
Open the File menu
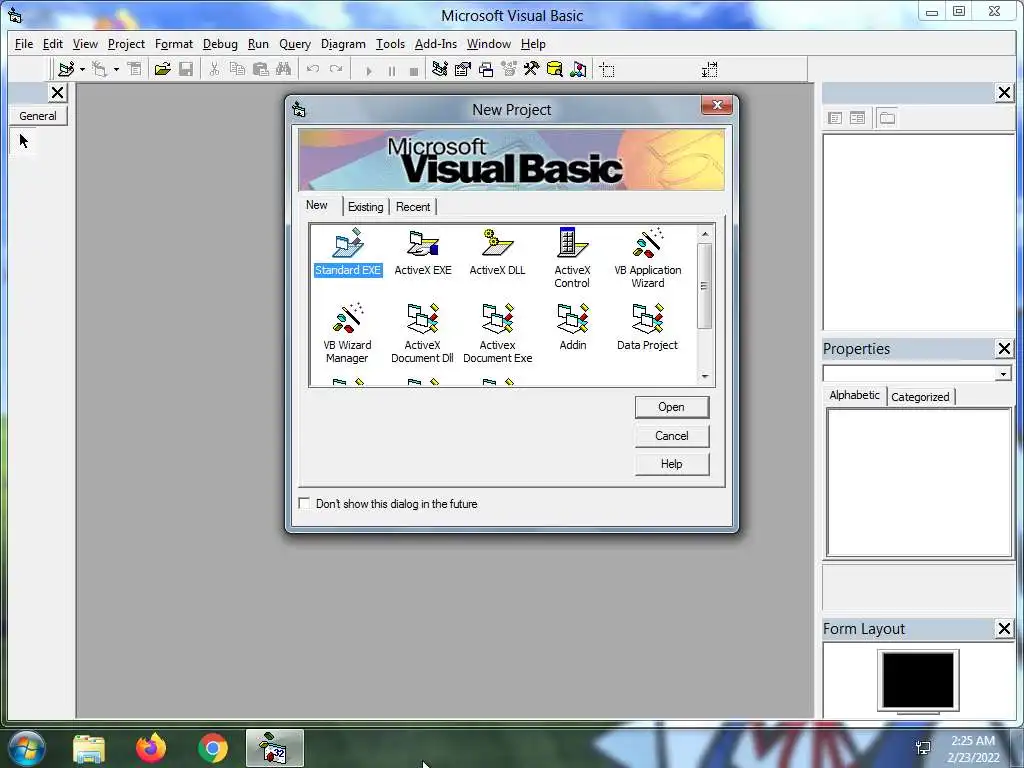coord(24,44)
